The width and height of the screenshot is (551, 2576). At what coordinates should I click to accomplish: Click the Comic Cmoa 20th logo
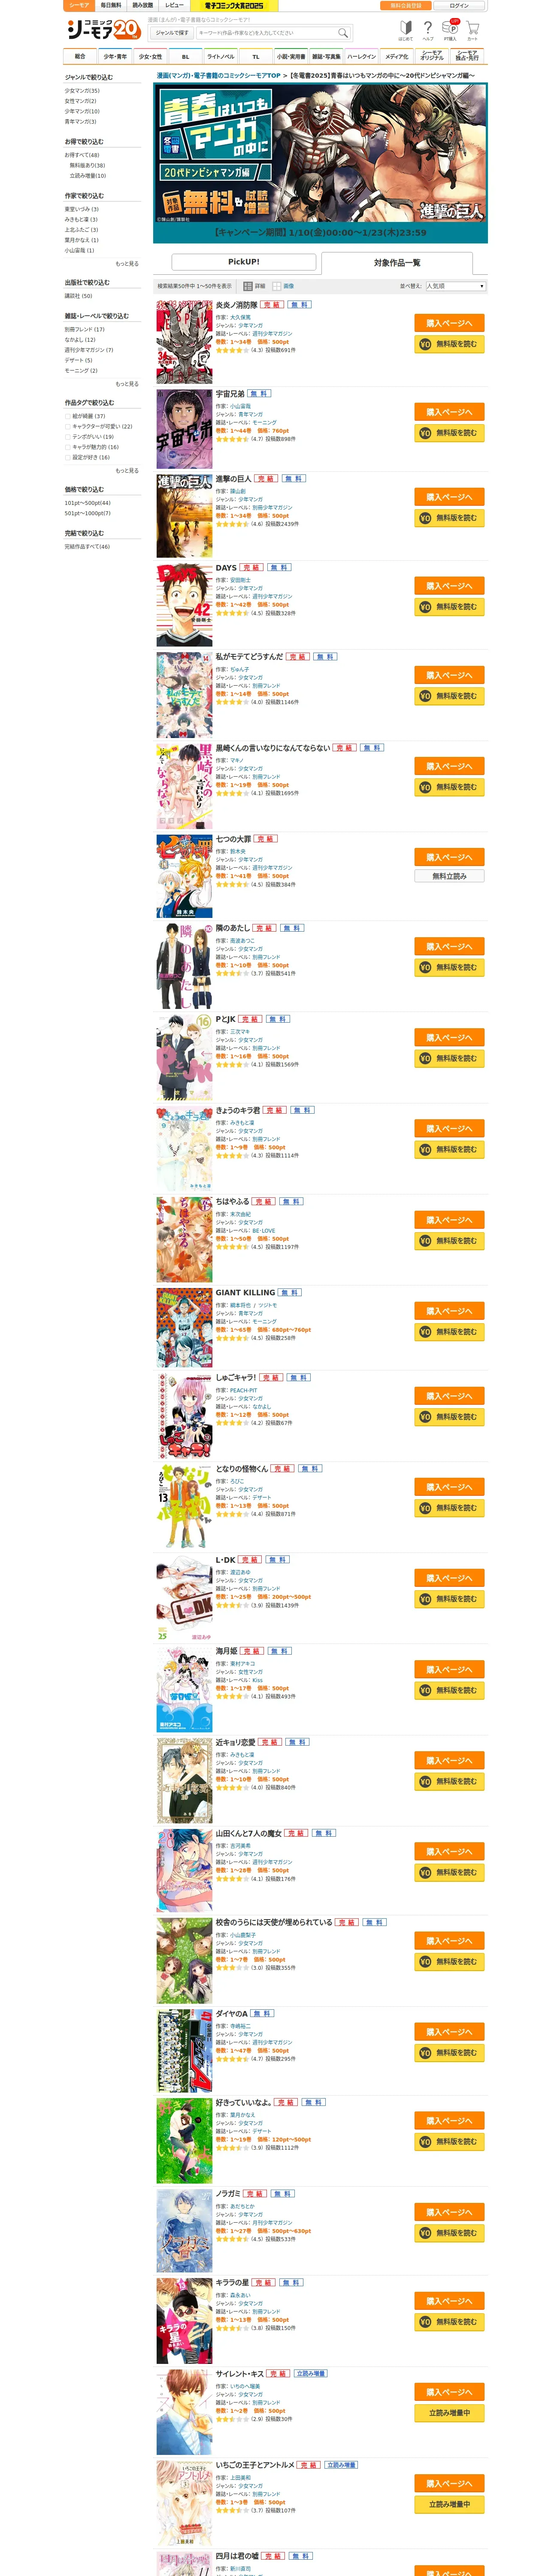tap(103, 29)
